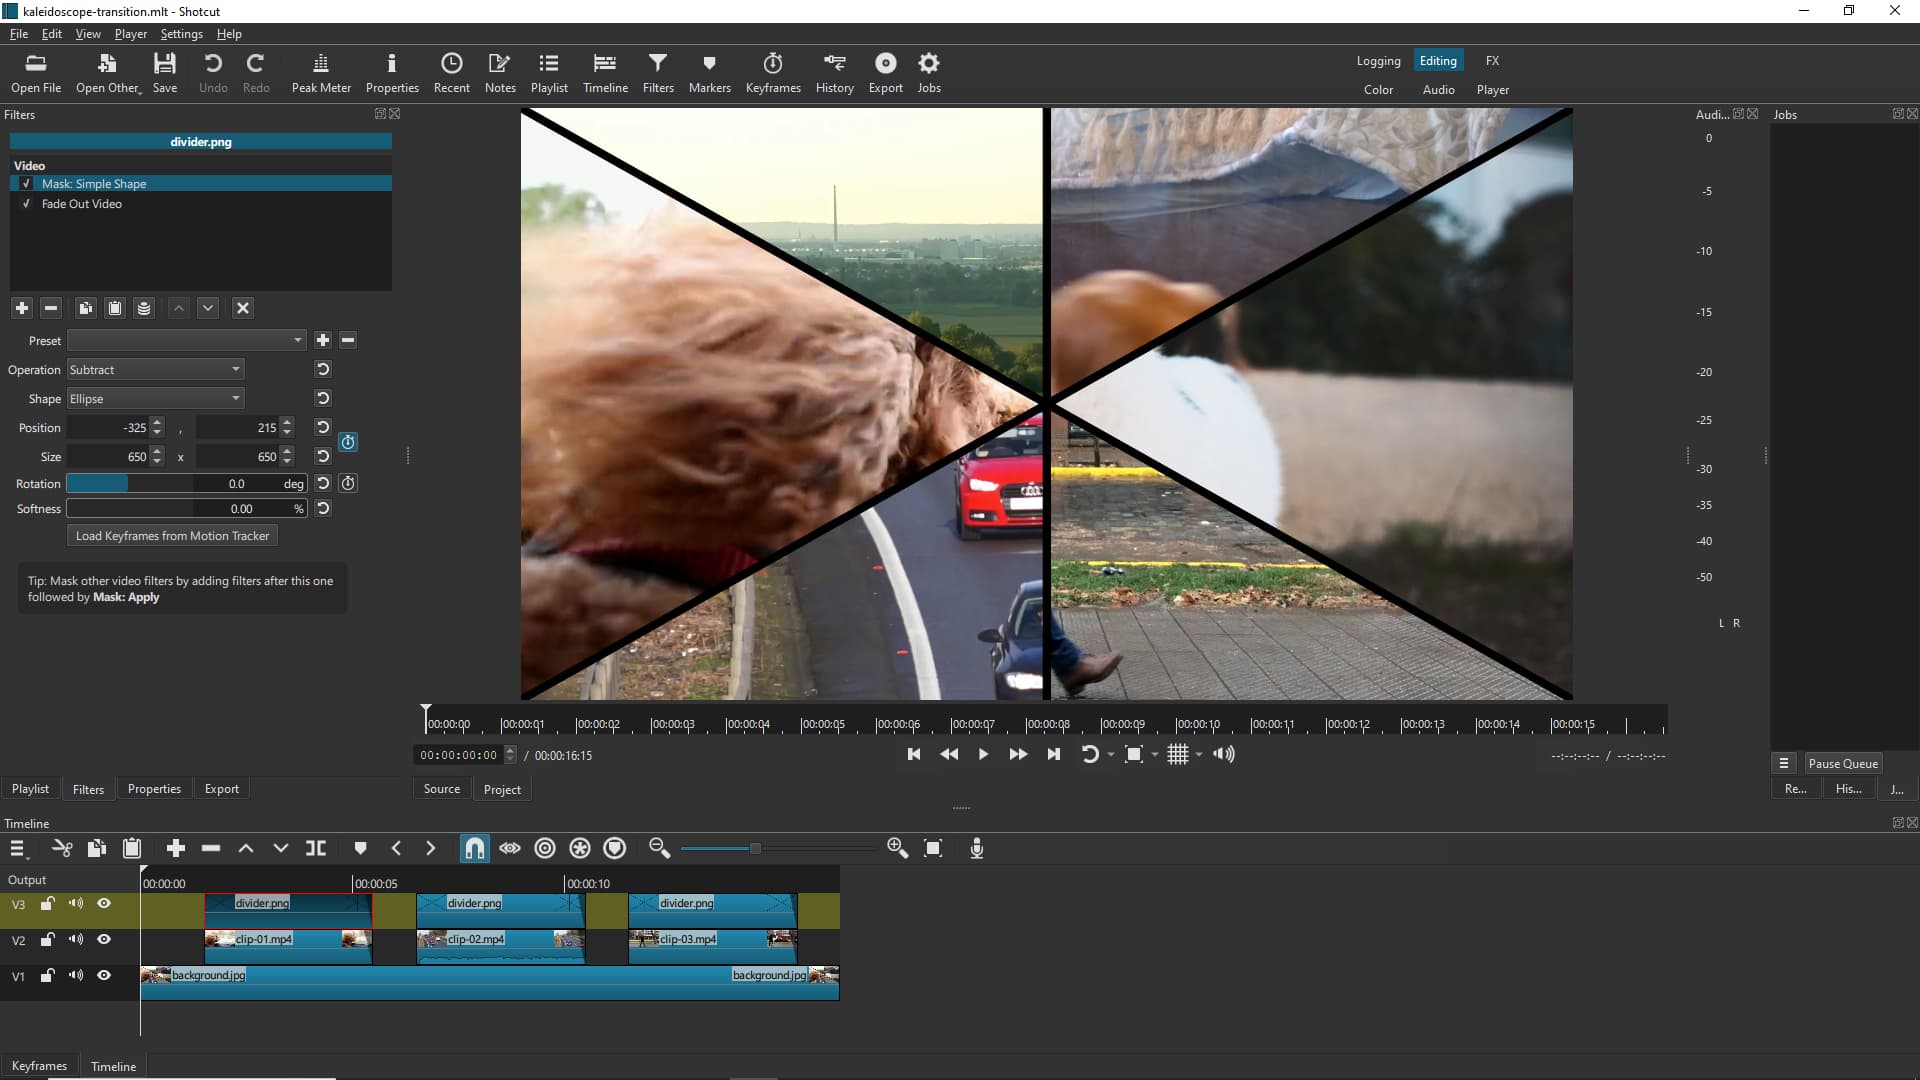Open the Settings menu
This screenshot has width=1920, height=1080.
(181, 34)
